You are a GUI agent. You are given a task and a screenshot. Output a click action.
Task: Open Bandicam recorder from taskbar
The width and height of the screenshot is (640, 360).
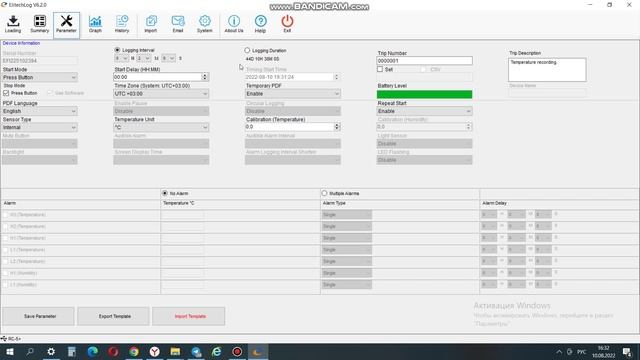[x=237, y=352]
